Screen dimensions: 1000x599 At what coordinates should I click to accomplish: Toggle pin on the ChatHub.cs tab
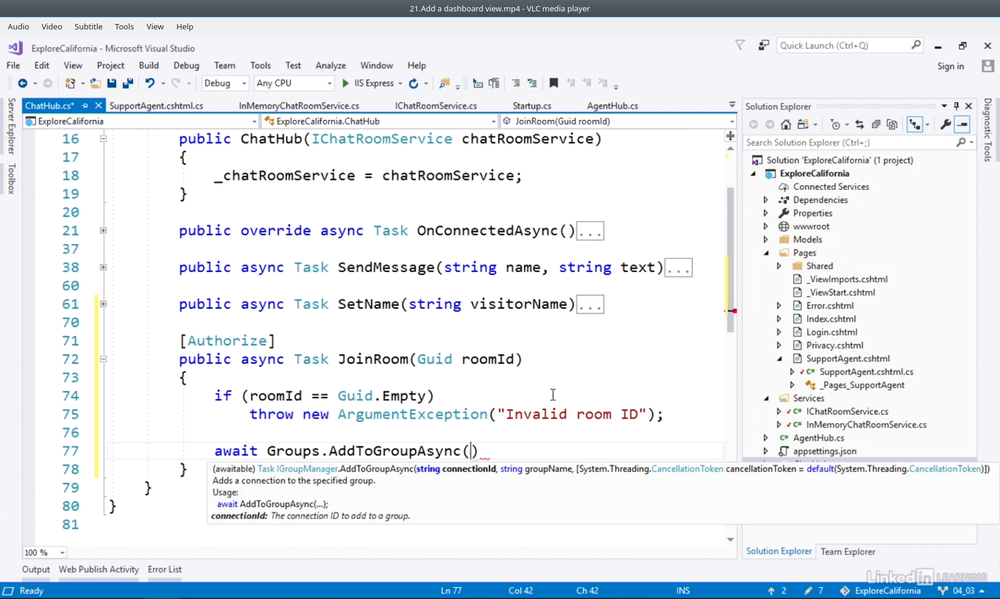click(x=85, y=106)
